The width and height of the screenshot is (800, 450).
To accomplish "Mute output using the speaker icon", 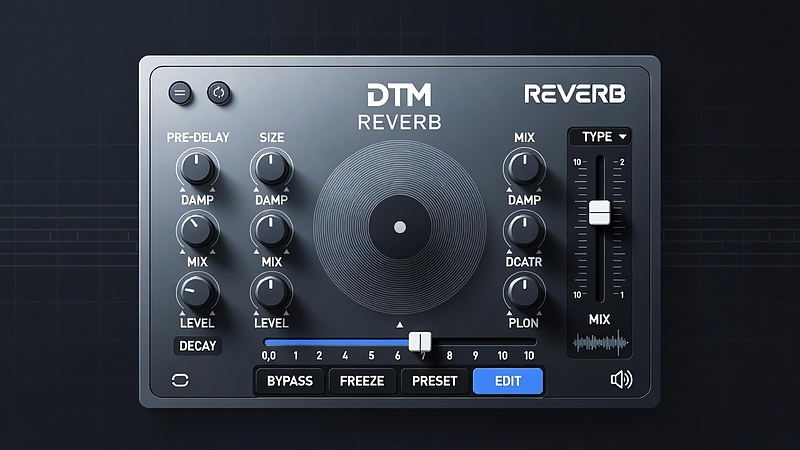I will 621,379.
